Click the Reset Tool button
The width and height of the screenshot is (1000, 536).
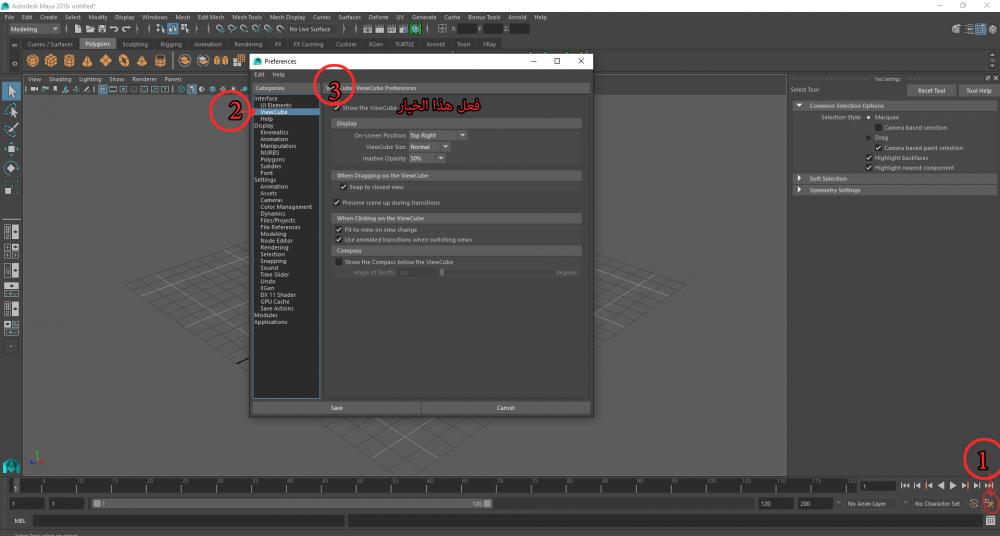[932, 91]
